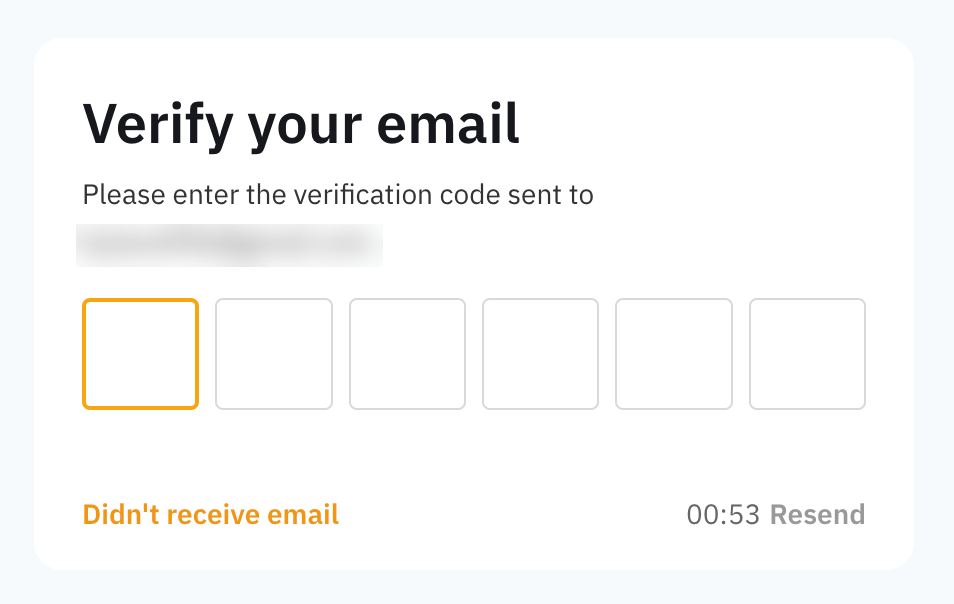Click the Resend code button

(817, 515)
